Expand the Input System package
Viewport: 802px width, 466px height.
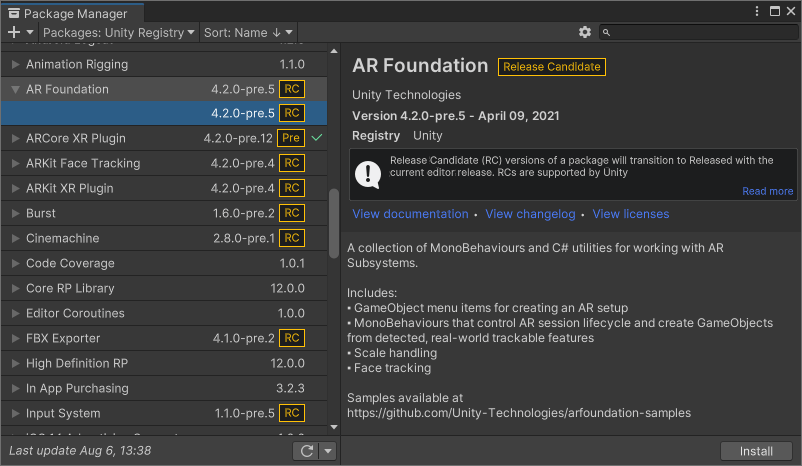pos(15,413)
